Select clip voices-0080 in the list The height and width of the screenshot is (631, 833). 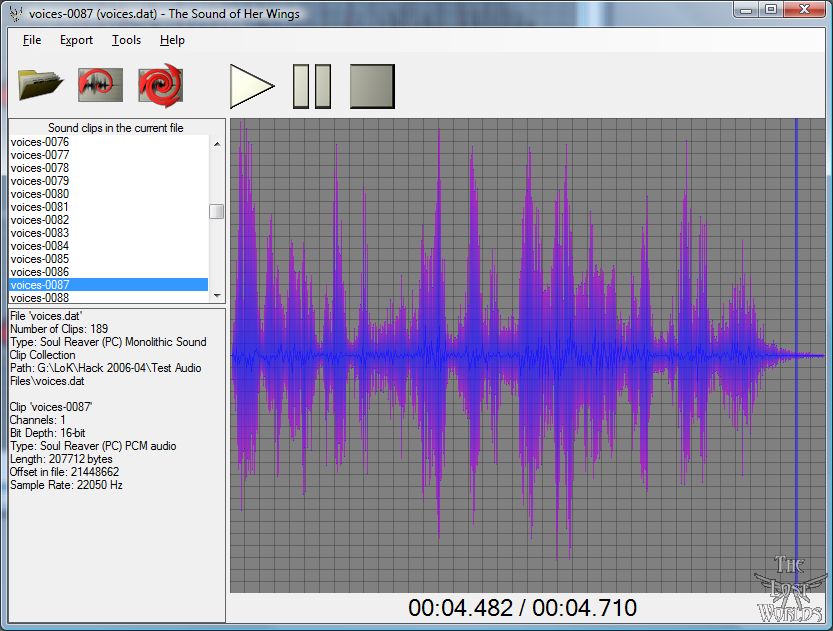tap(108, 194)
